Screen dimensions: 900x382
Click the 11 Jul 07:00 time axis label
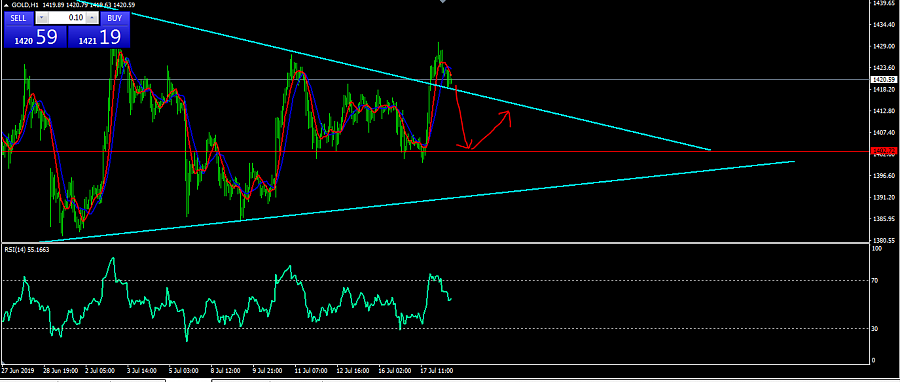(311, 371)
